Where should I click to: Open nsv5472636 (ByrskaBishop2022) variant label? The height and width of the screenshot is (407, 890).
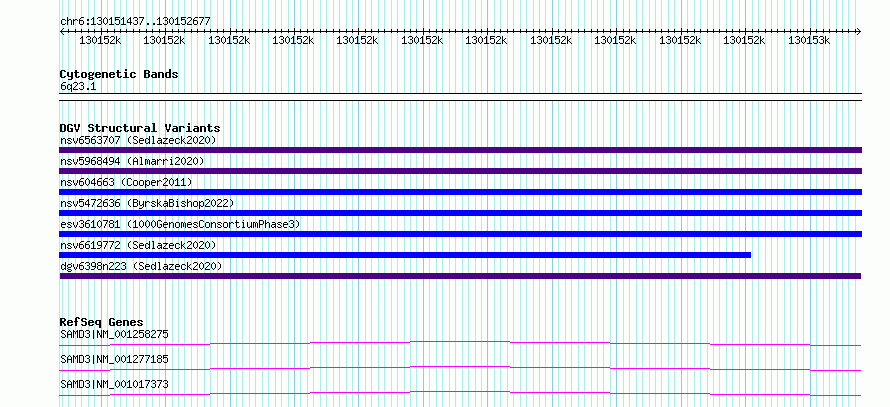[147, 203]
